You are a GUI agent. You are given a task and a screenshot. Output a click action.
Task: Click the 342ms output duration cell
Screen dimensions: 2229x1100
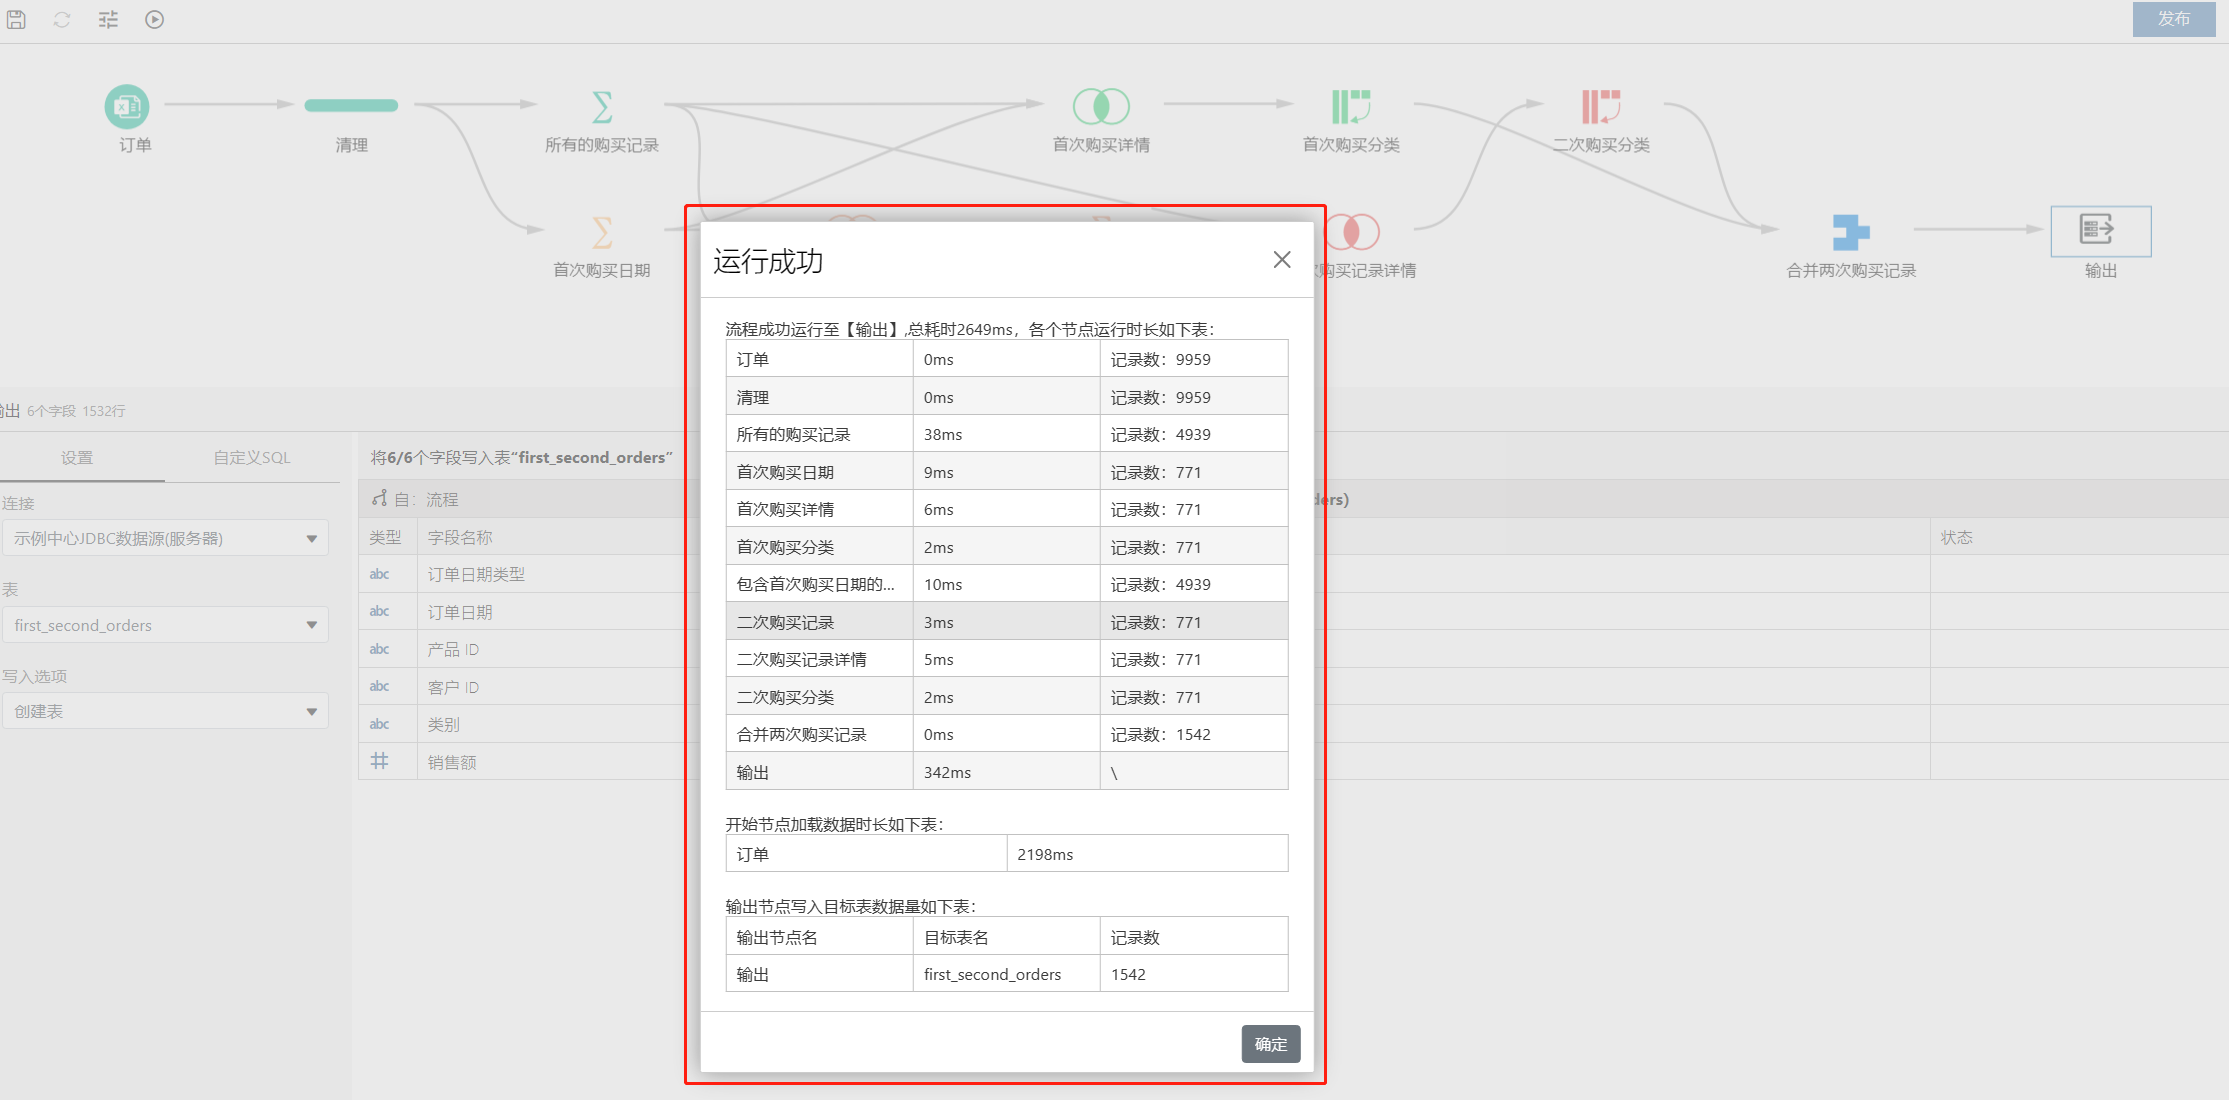coord(1006,772)
